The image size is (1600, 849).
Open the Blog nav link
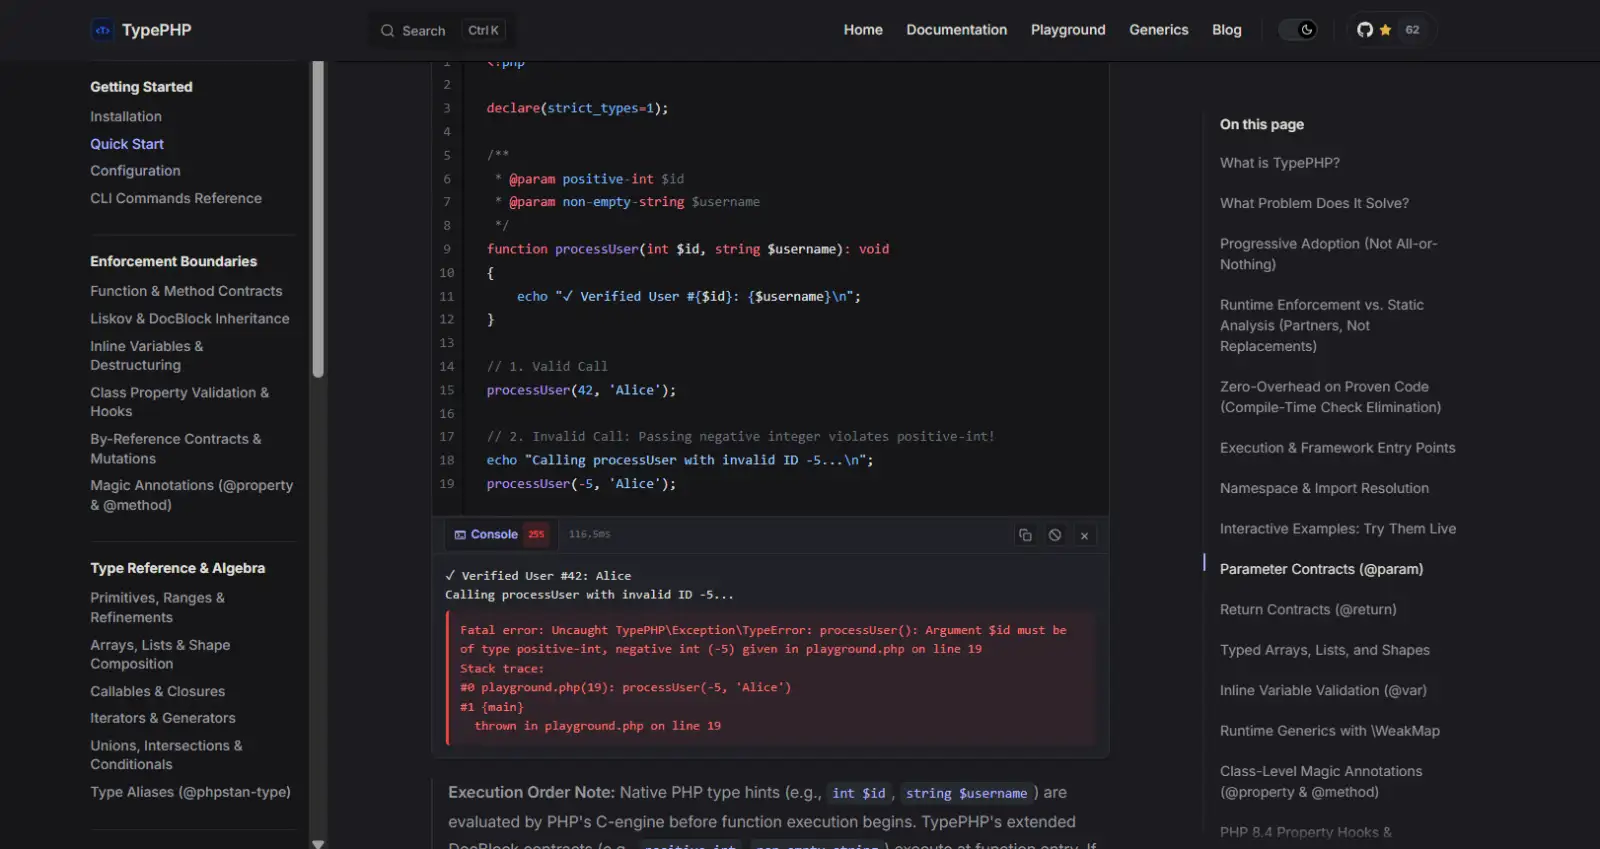point(1227,30)
